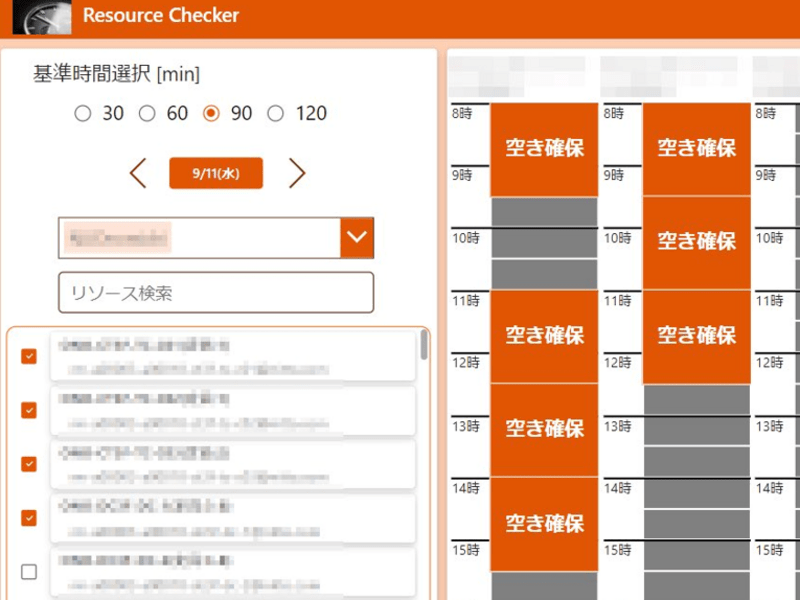Viewport: 800px width, 600px height.
Task: Open the blurred resource group combo box
Action: coord(199,238)
